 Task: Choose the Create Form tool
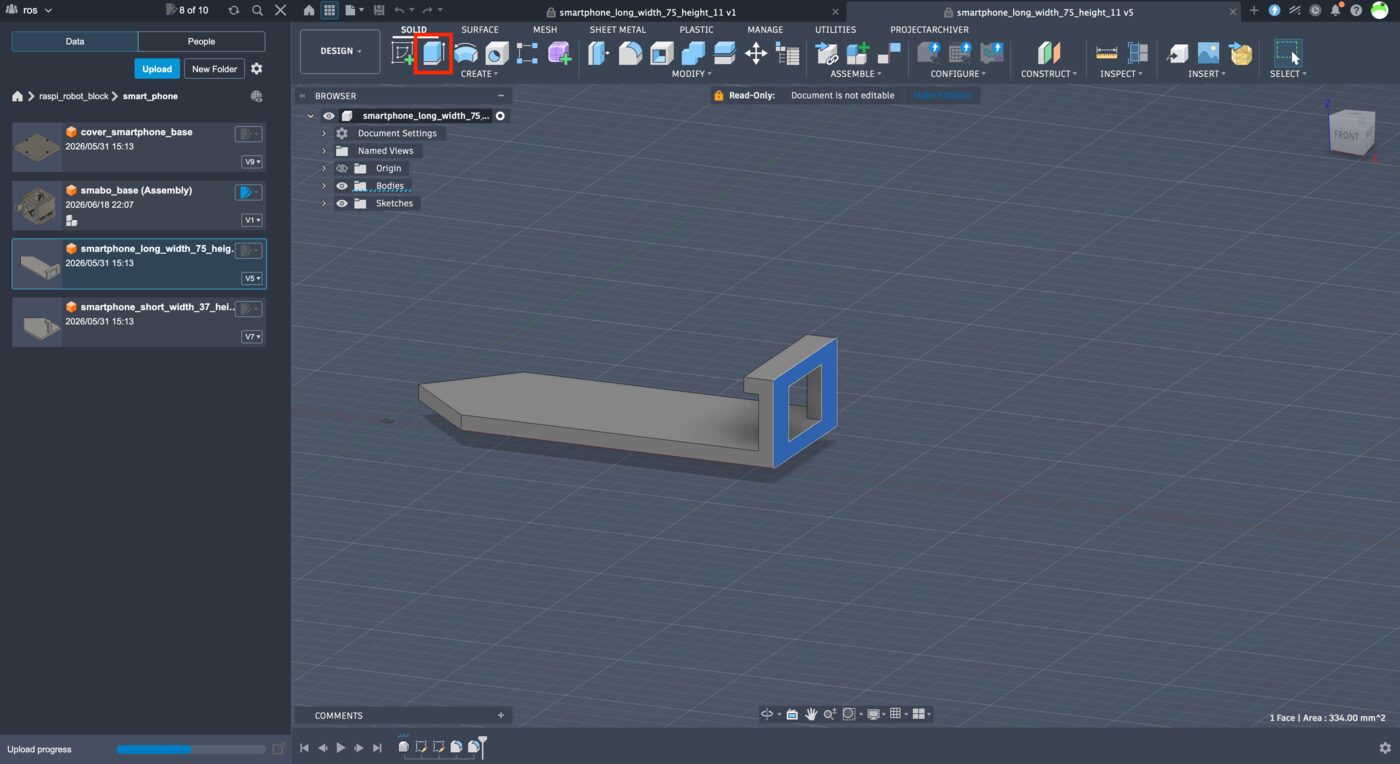[559, 53]
